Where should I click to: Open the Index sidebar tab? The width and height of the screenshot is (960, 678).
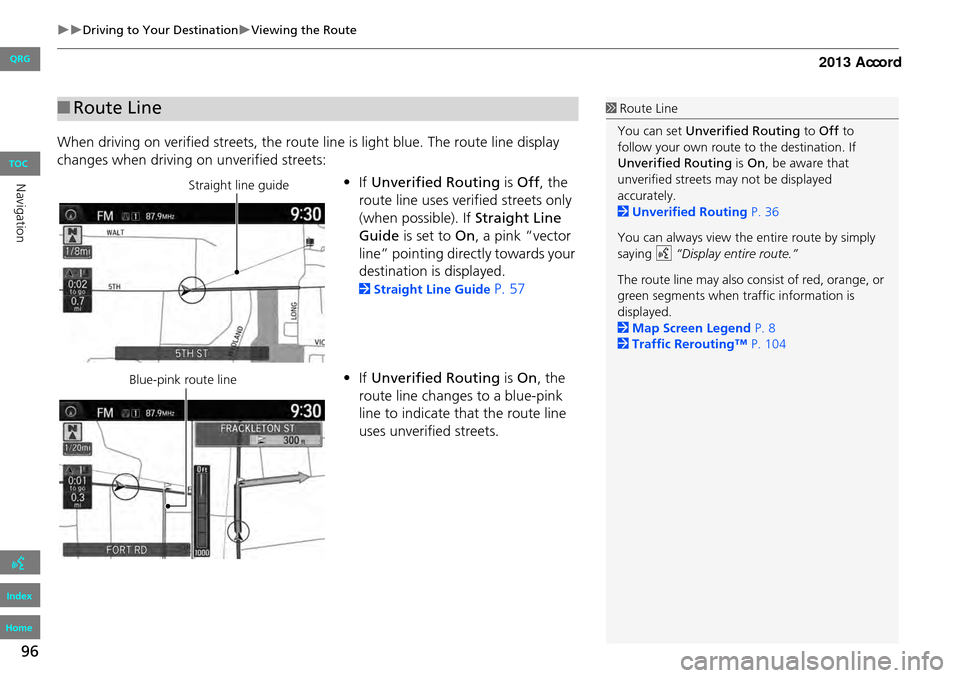point(20,595)
